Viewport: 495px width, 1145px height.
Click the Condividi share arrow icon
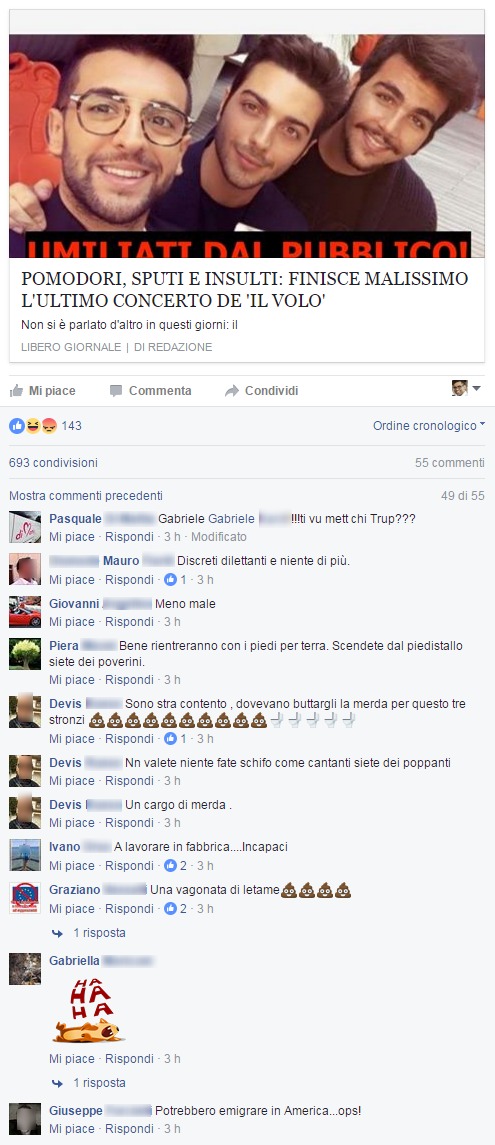pos(232,391)
